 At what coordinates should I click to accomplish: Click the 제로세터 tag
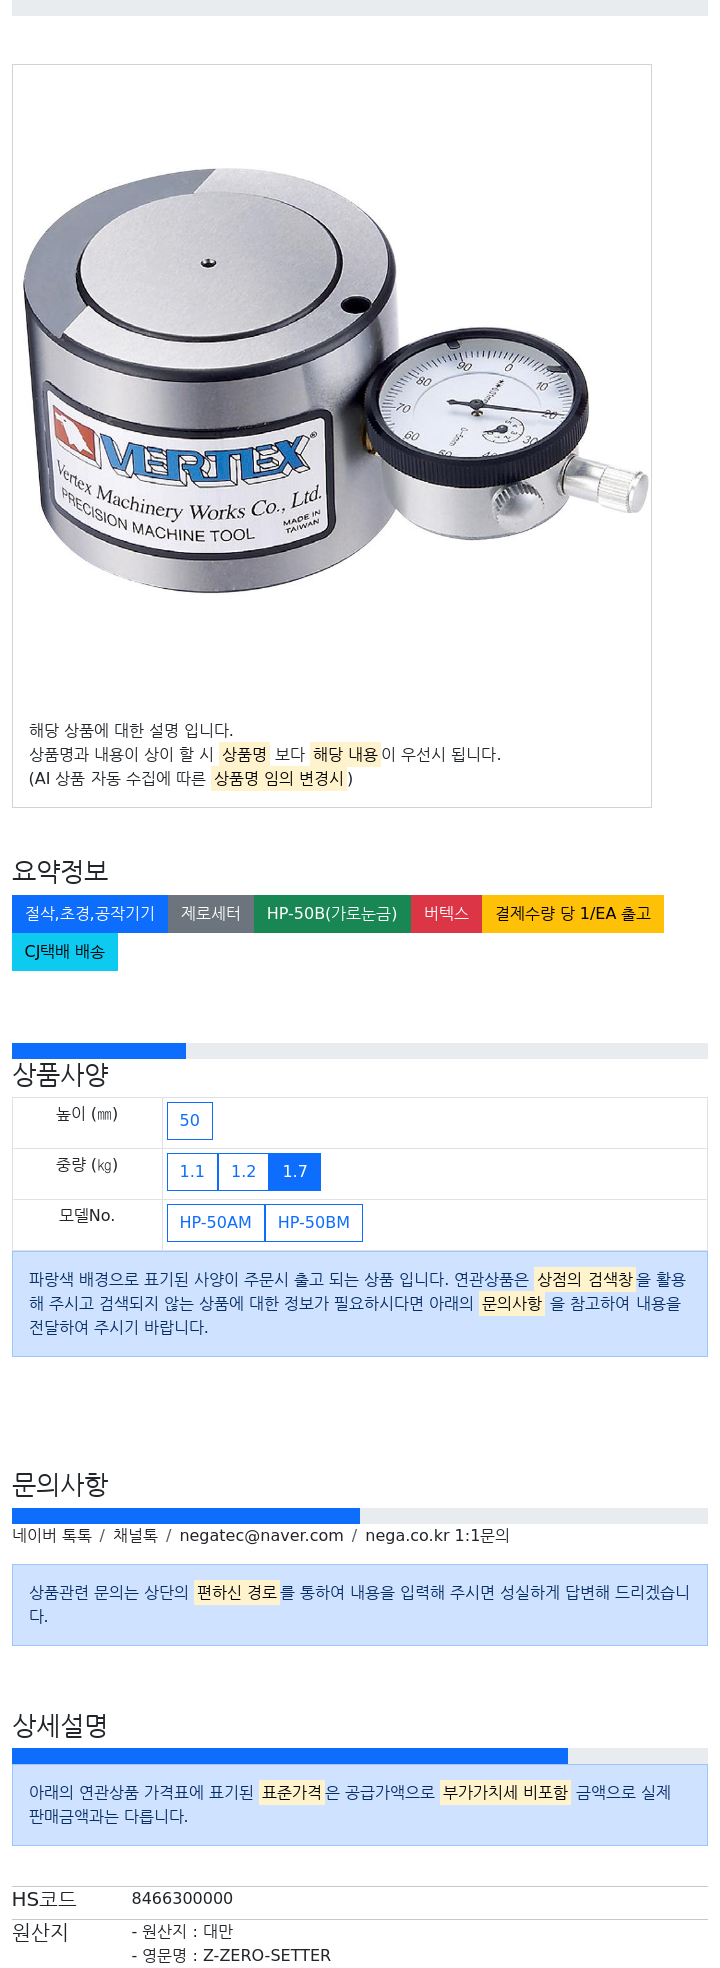tap(211, 914)
